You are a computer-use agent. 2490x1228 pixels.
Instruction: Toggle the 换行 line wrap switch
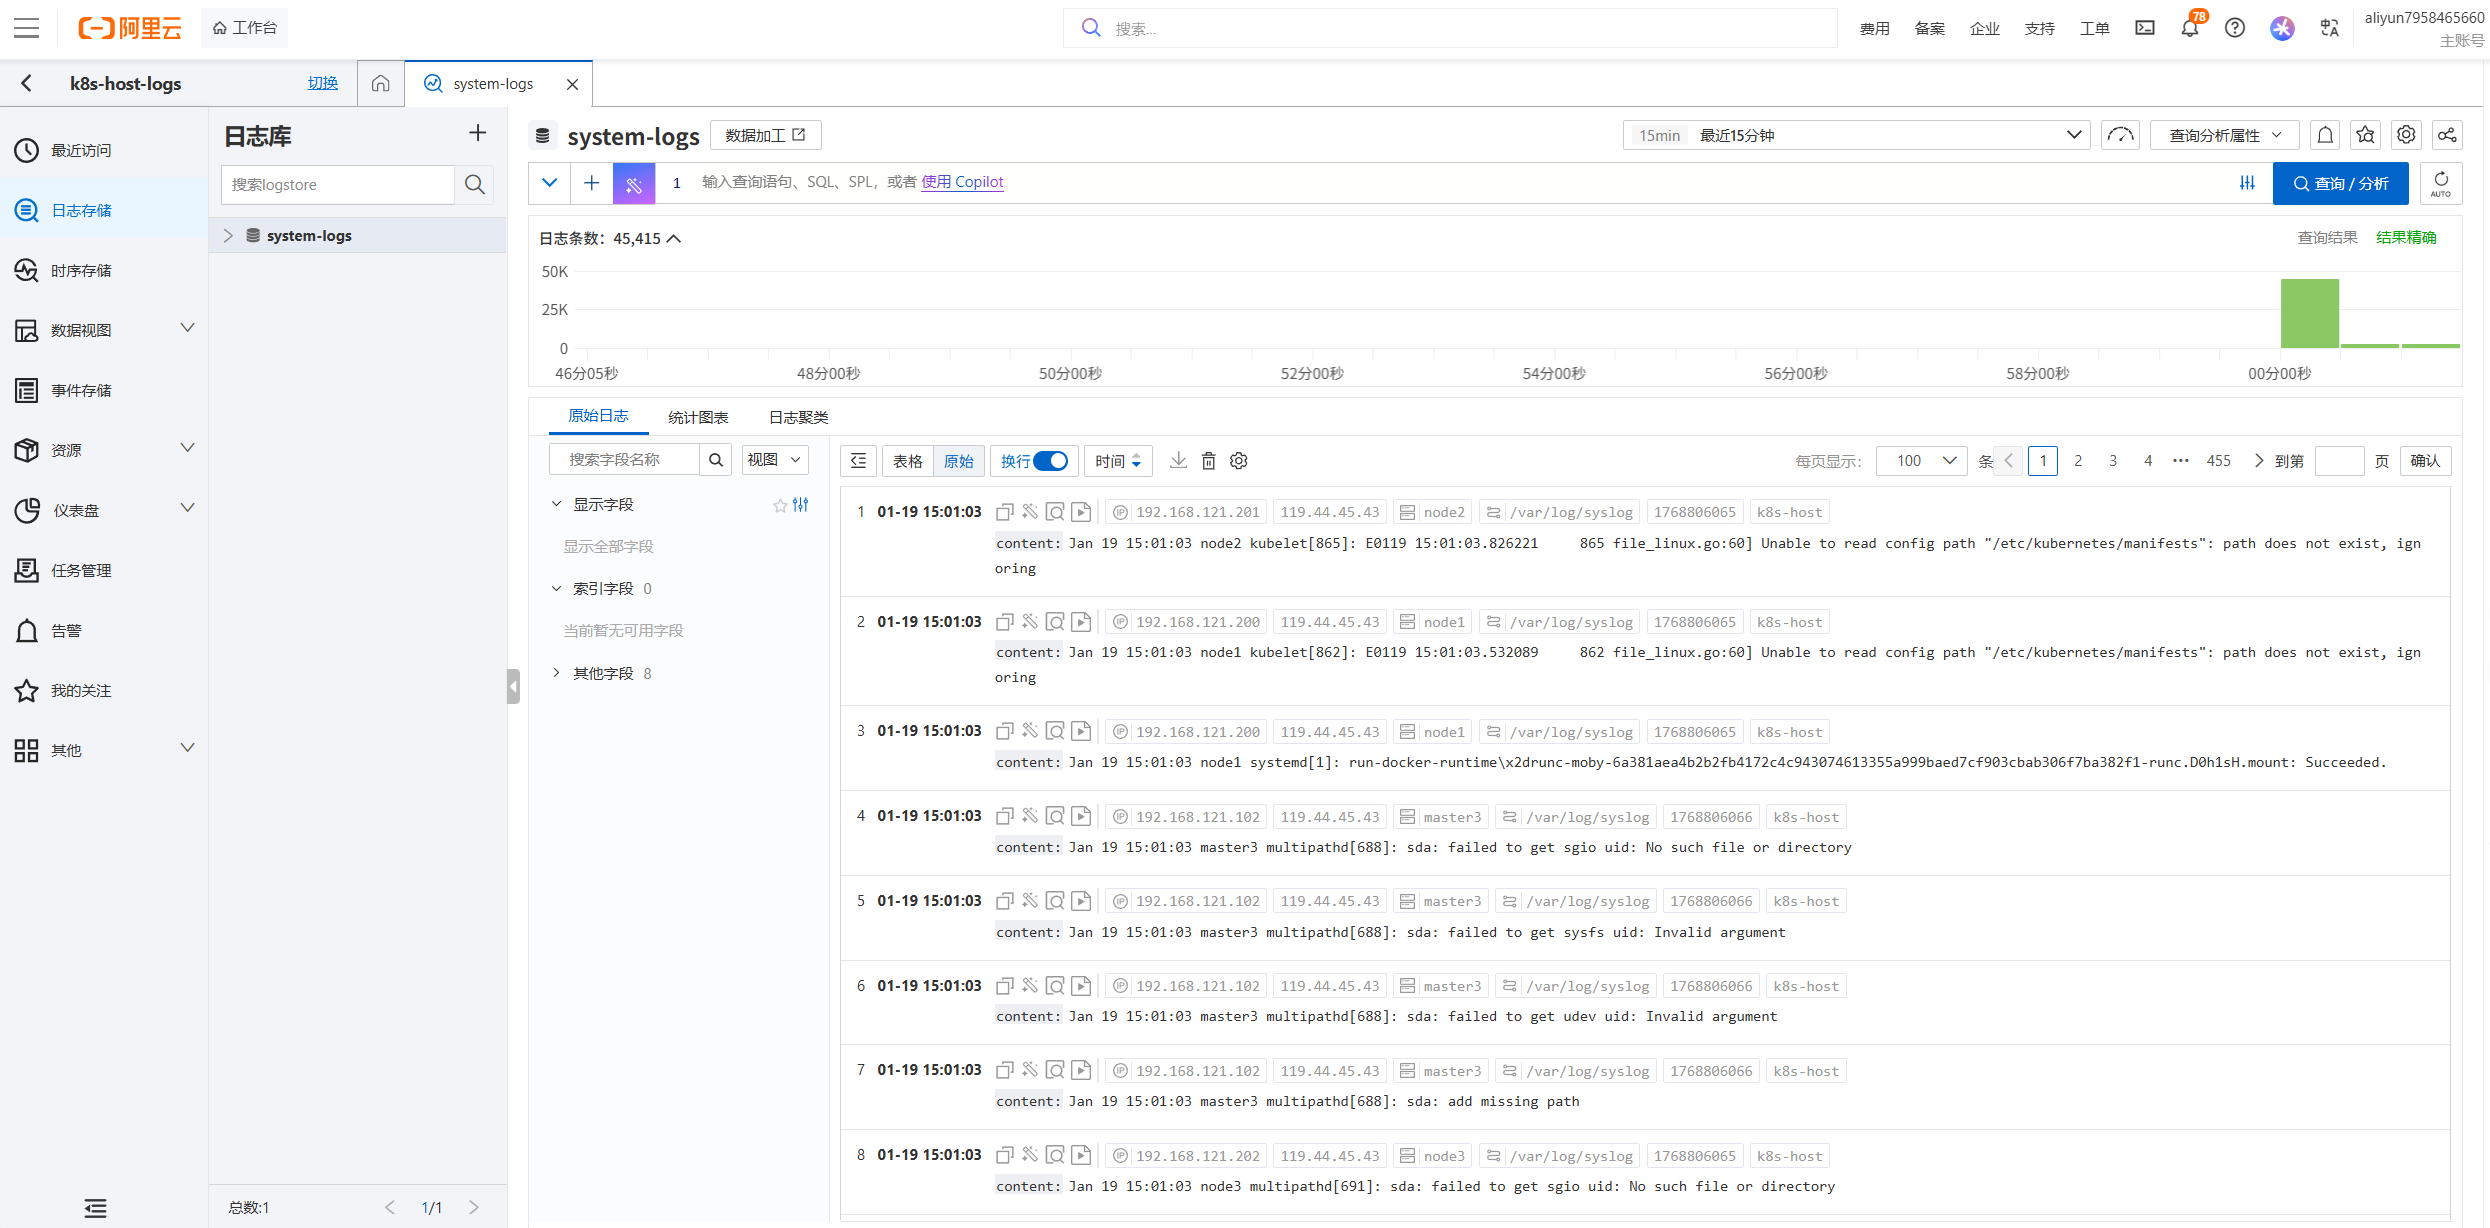point(1050,461)
